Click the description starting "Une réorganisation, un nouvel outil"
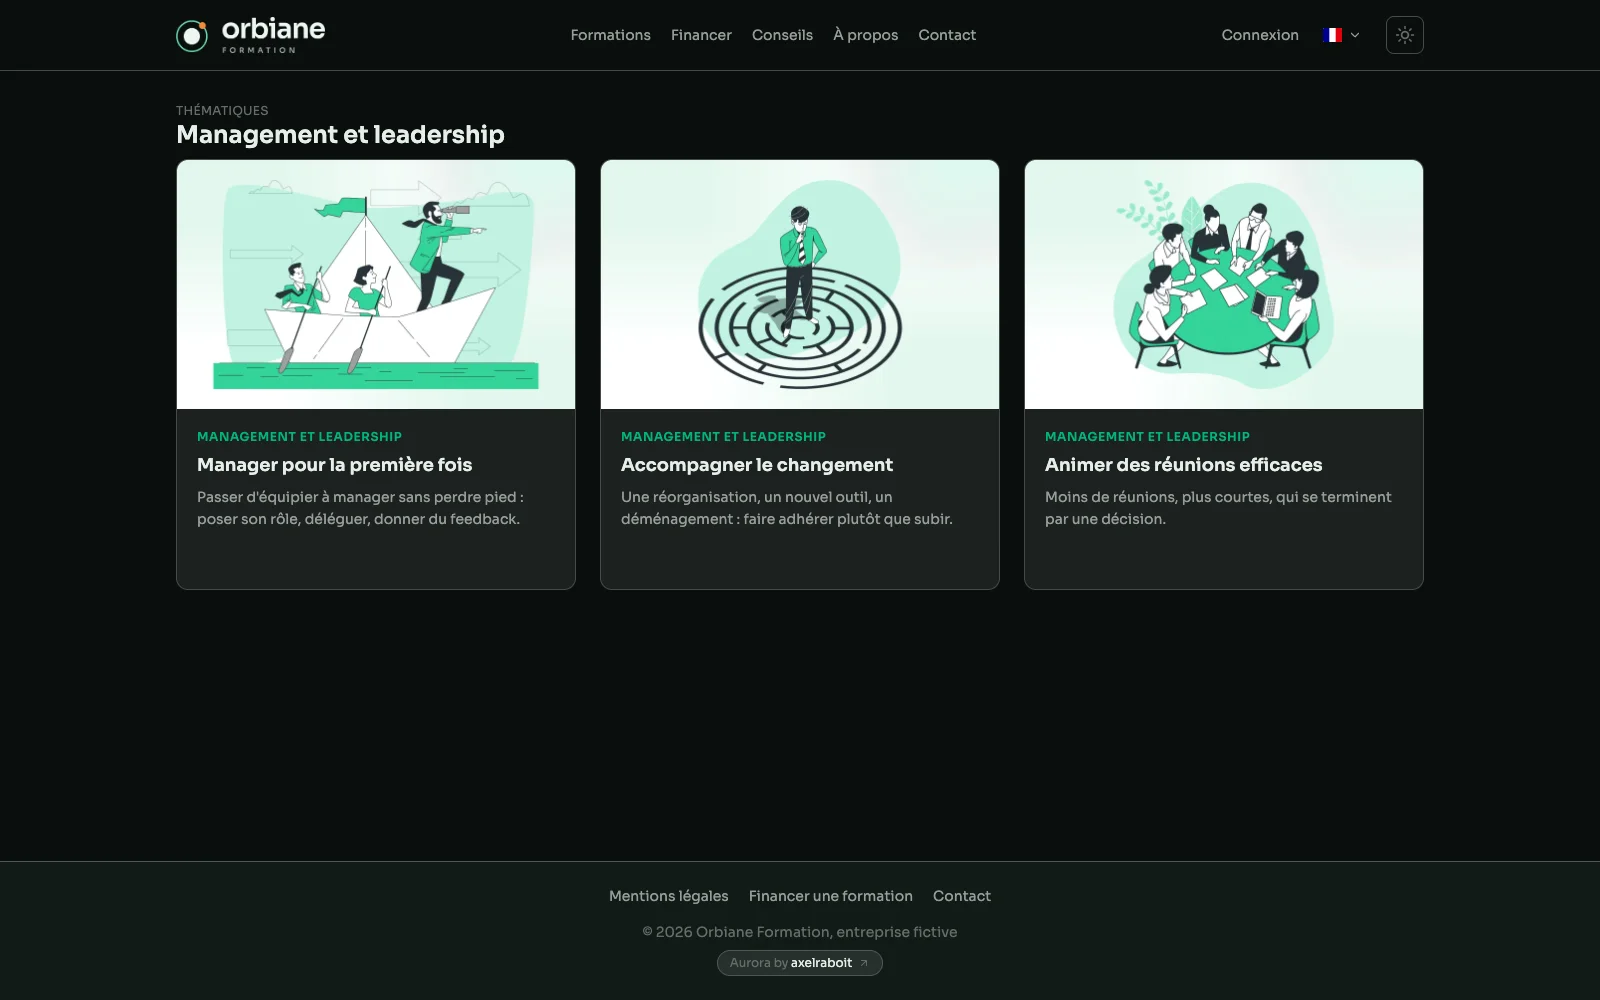Screen dimensions: 1600x1000 coord(787,508)
